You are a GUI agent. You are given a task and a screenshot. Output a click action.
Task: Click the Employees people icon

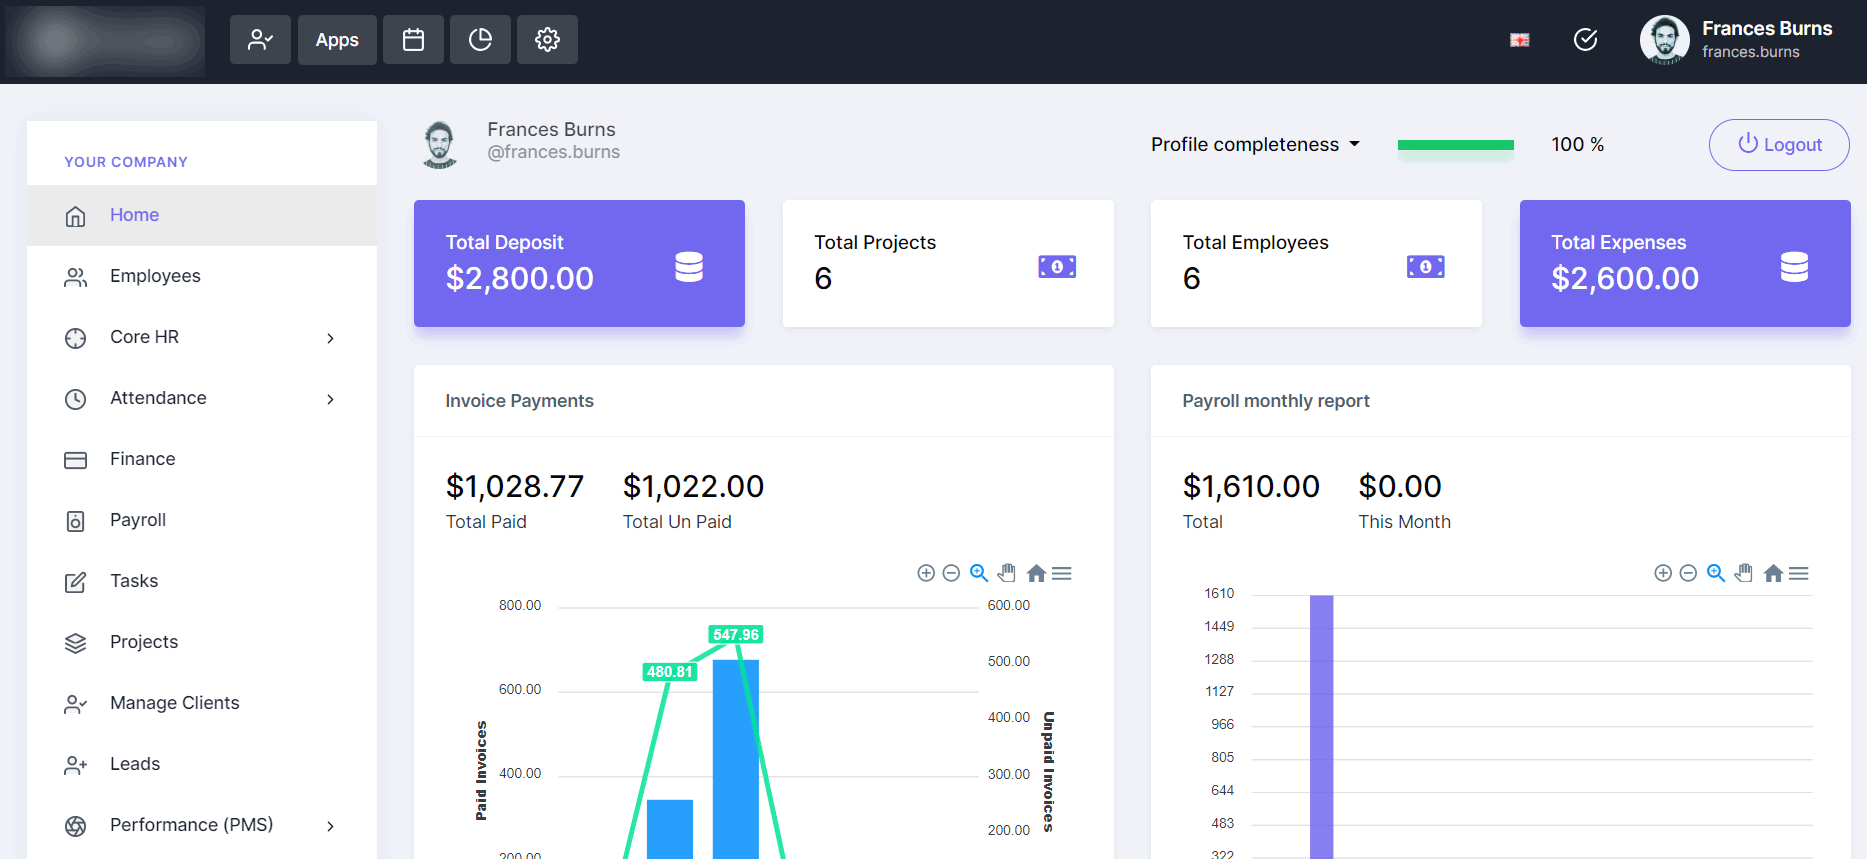[75, 277]
